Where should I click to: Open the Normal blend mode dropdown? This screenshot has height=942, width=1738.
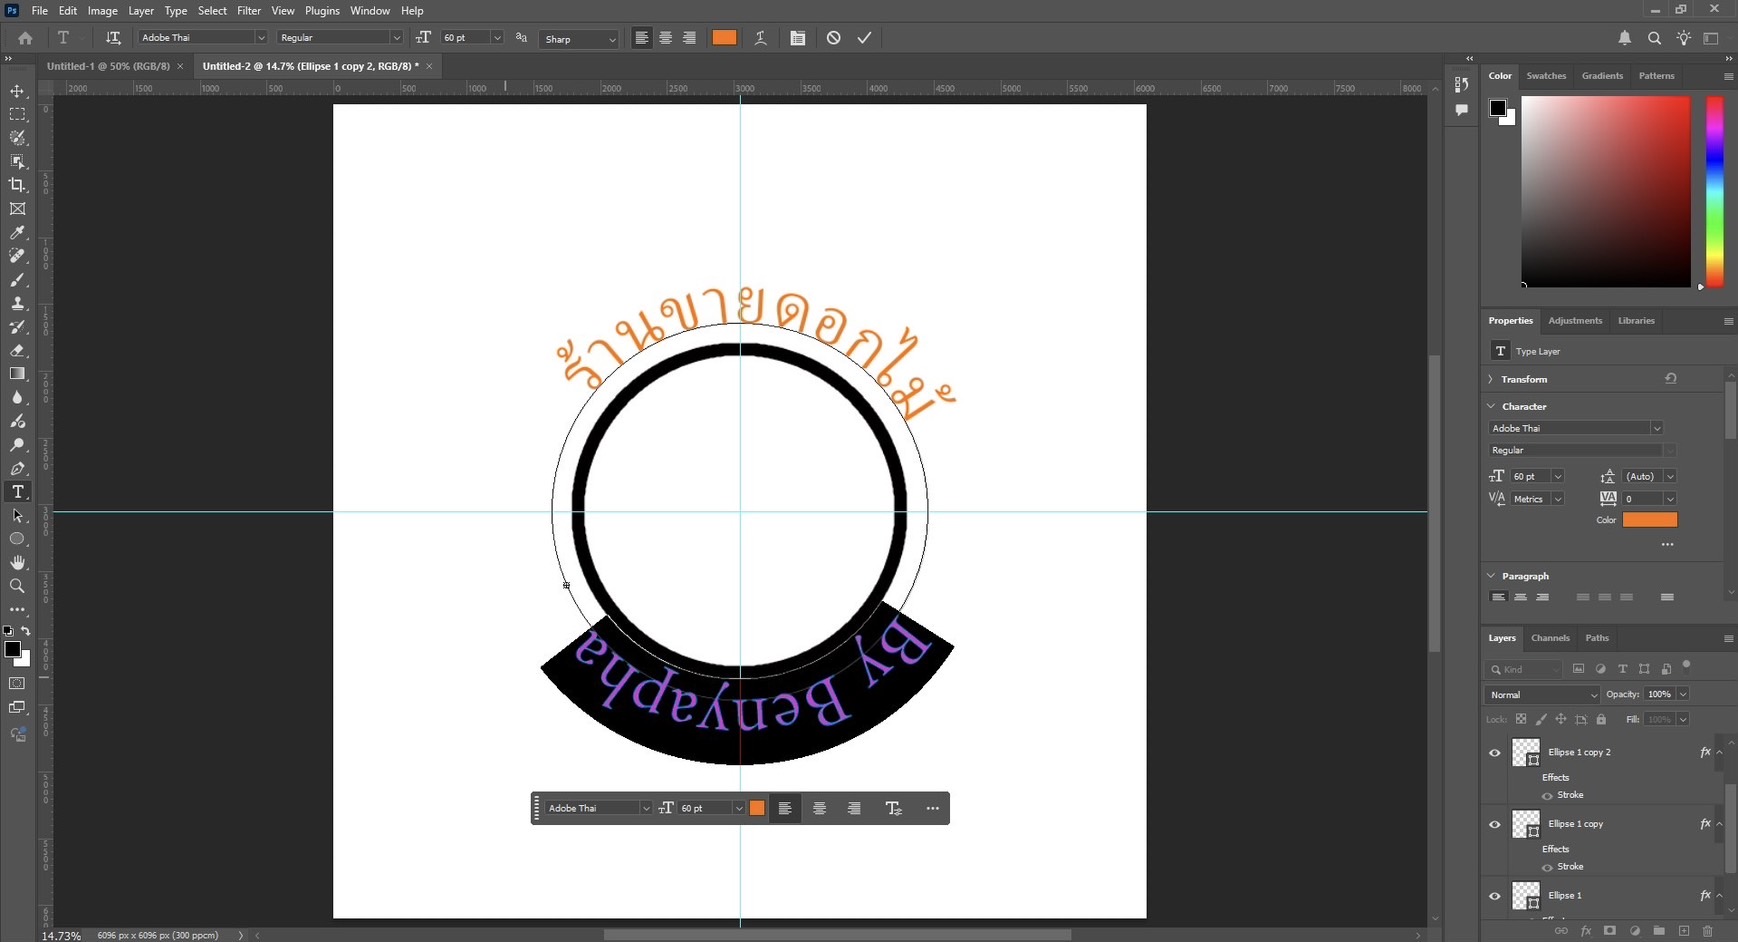[x=1541, y=695]
